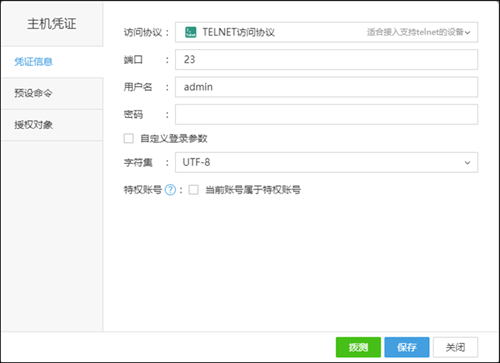Enable the 自定义登录参数 checkbox
The width and height of the screenshot is (500, 363).
(129, 138)
